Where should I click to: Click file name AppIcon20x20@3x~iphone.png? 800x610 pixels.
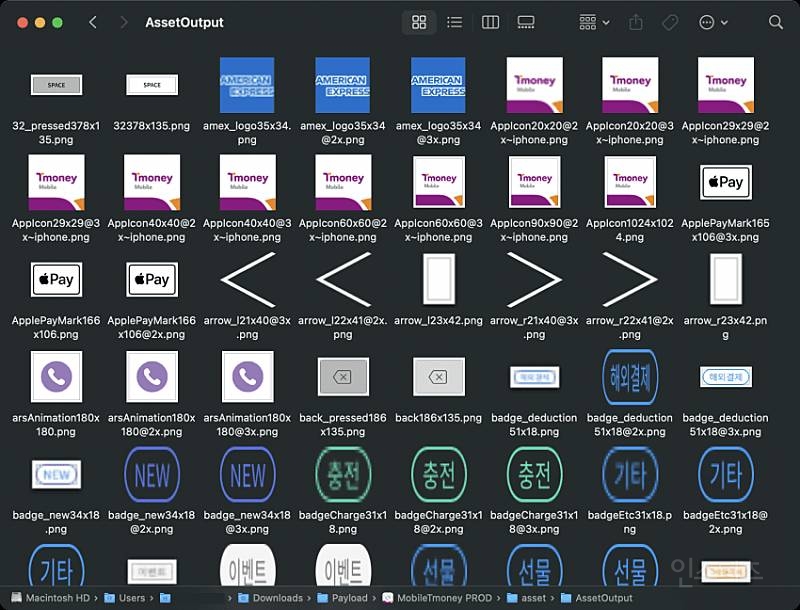(x=630, y=133)
